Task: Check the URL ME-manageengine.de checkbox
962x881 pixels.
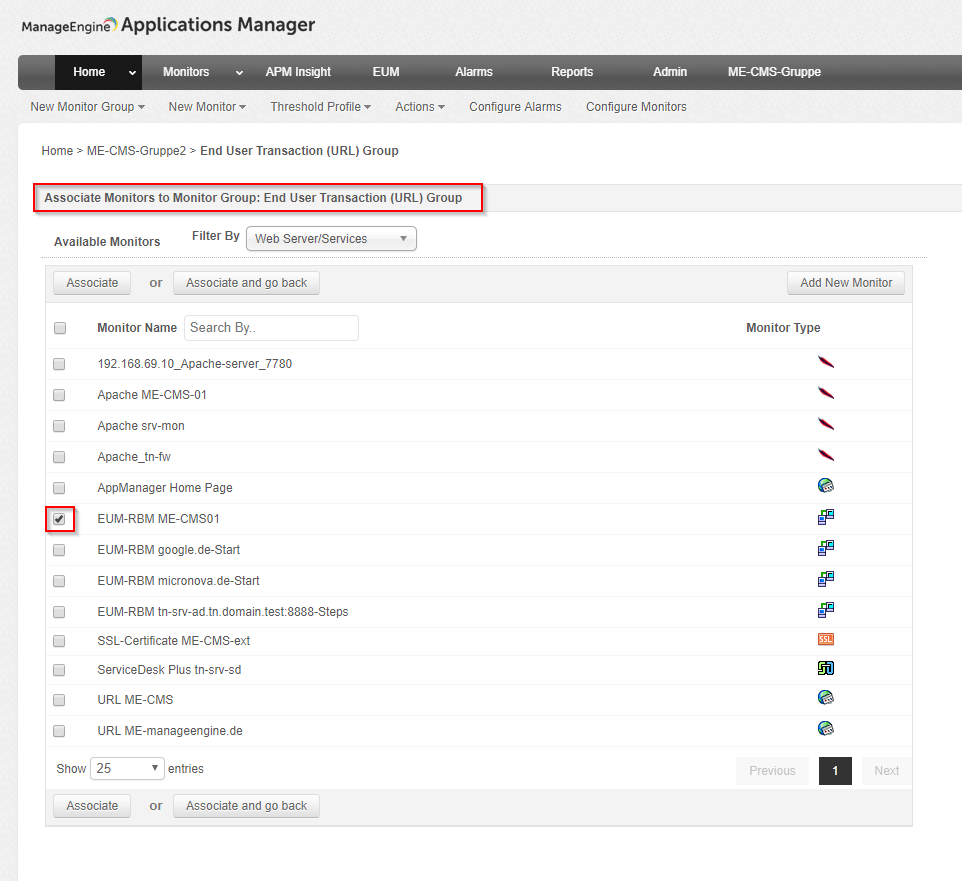Action: pyautogui.click(x=59, y=731)
